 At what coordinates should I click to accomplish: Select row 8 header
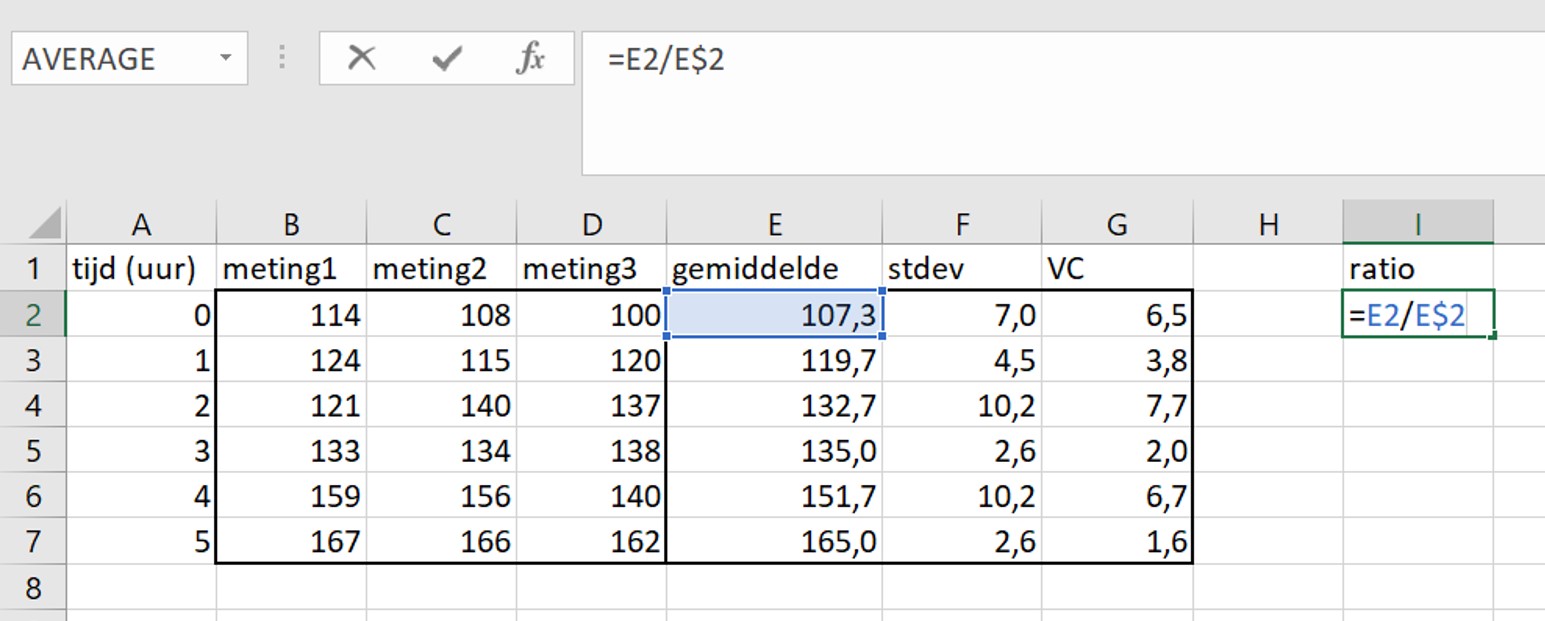click(33, 587)
